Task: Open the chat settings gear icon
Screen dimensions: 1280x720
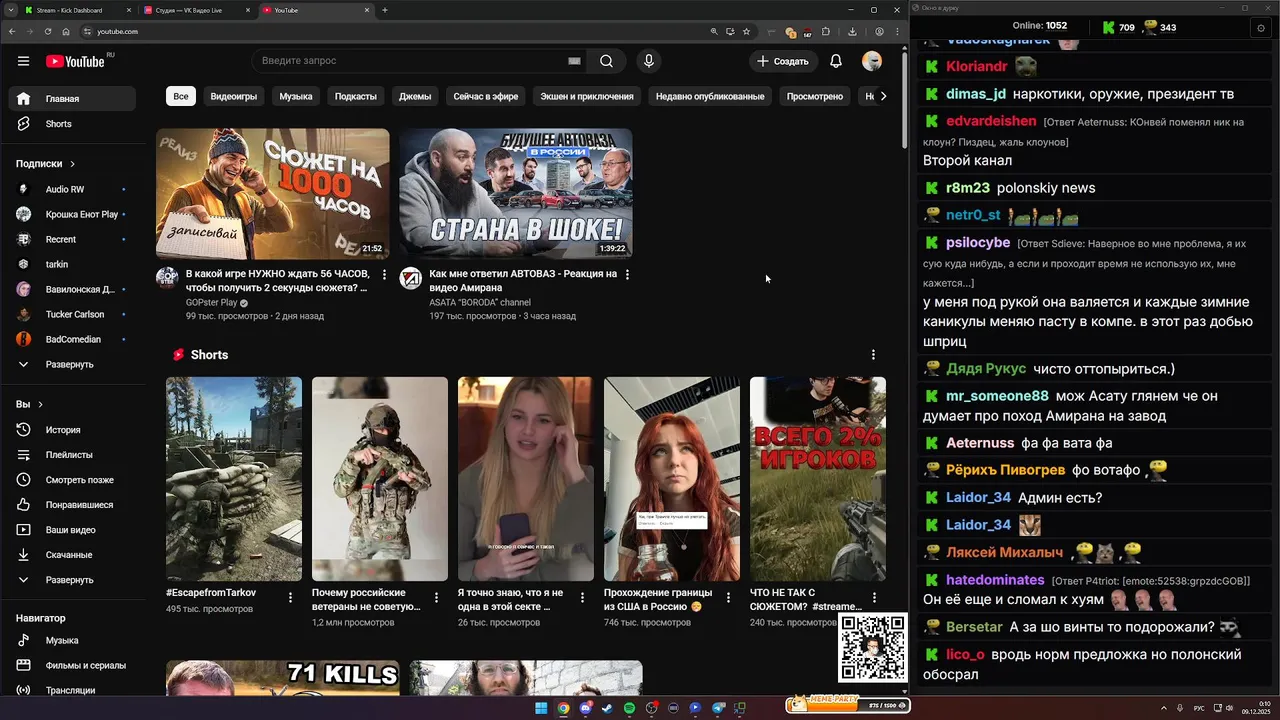Action: (1260, 28)
